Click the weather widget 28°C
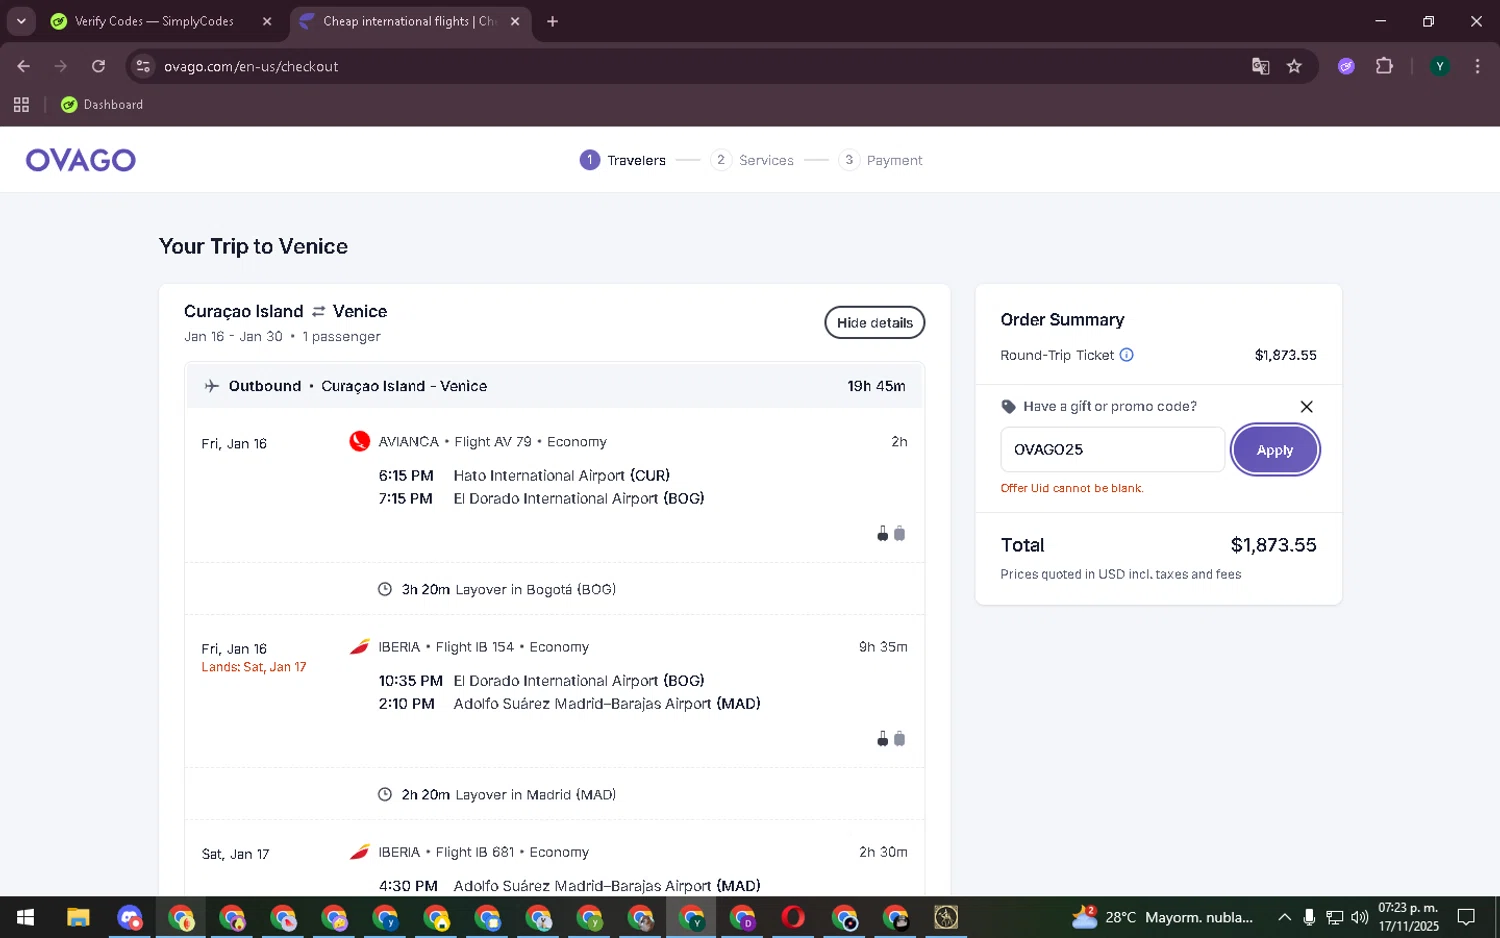Screen dimensions: 1500x938 click(x=1163, y=917)
